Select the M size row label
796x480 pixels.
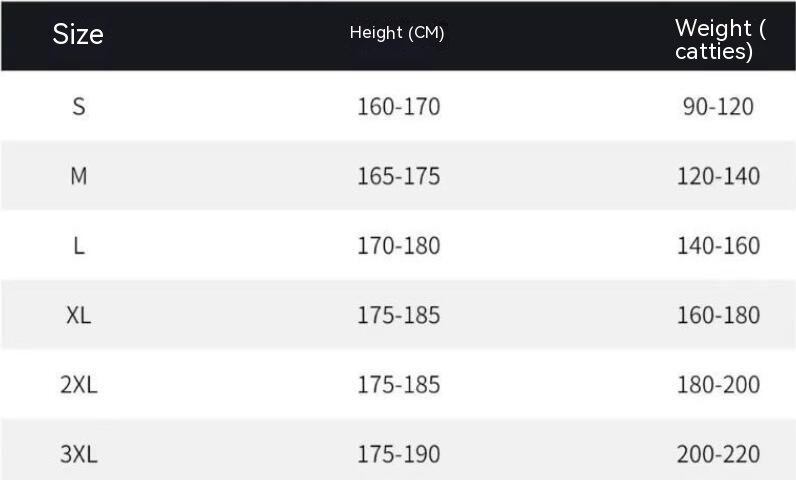tap(78, 176)
